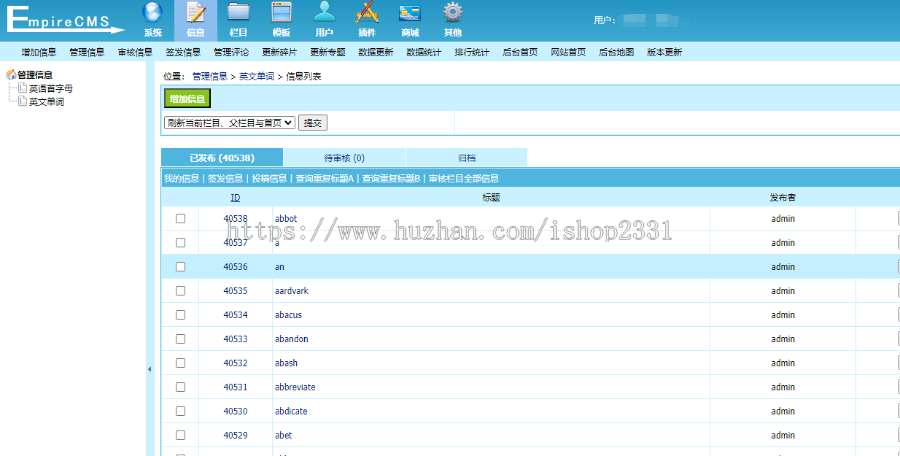Image resolution: width=900 pixels, height=456 pixels.
Task: Open 数据统计 menu item
Action: 424,52
